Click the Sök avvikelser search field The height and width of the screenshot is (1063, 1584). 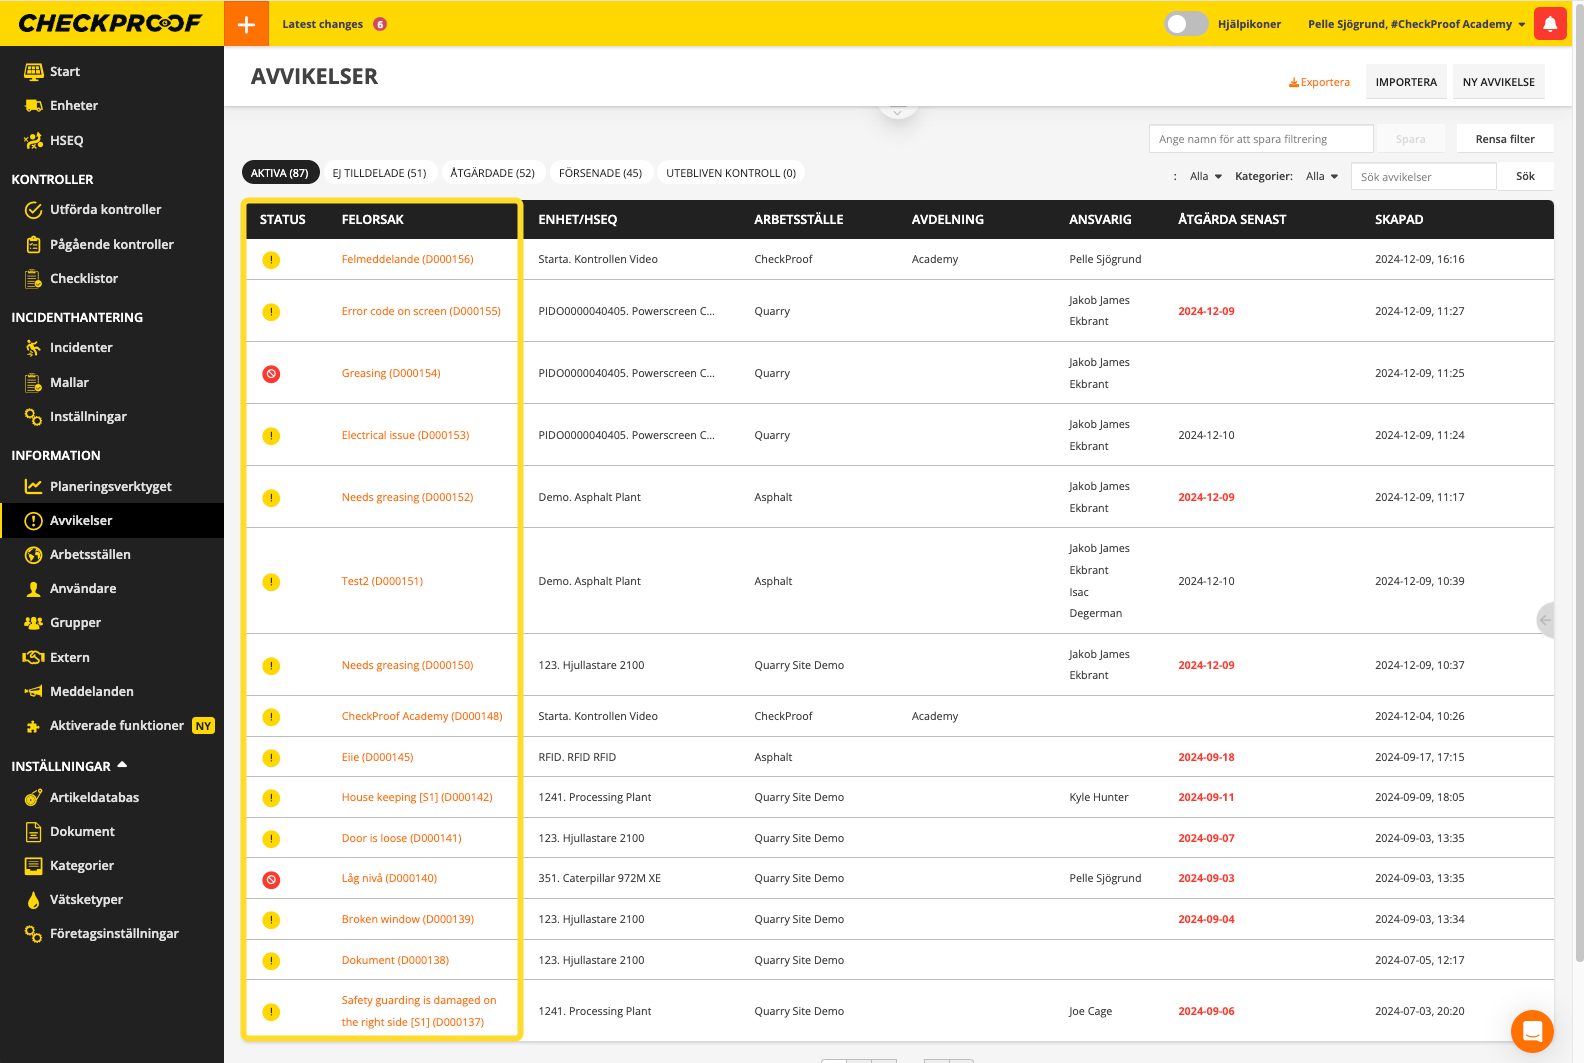tap(1423, 177)
